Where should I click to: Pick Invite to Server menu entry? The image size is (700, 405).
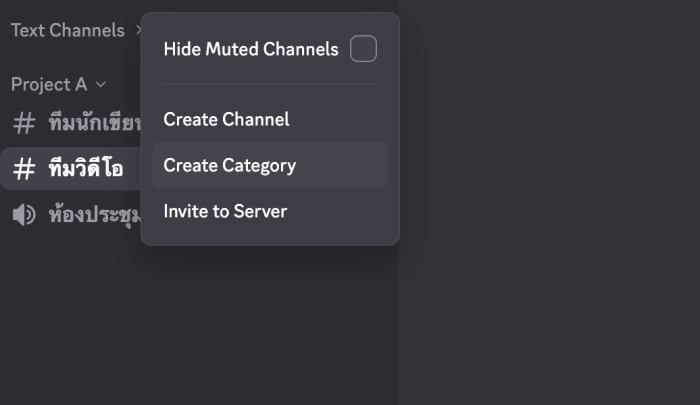pos(225,211)
